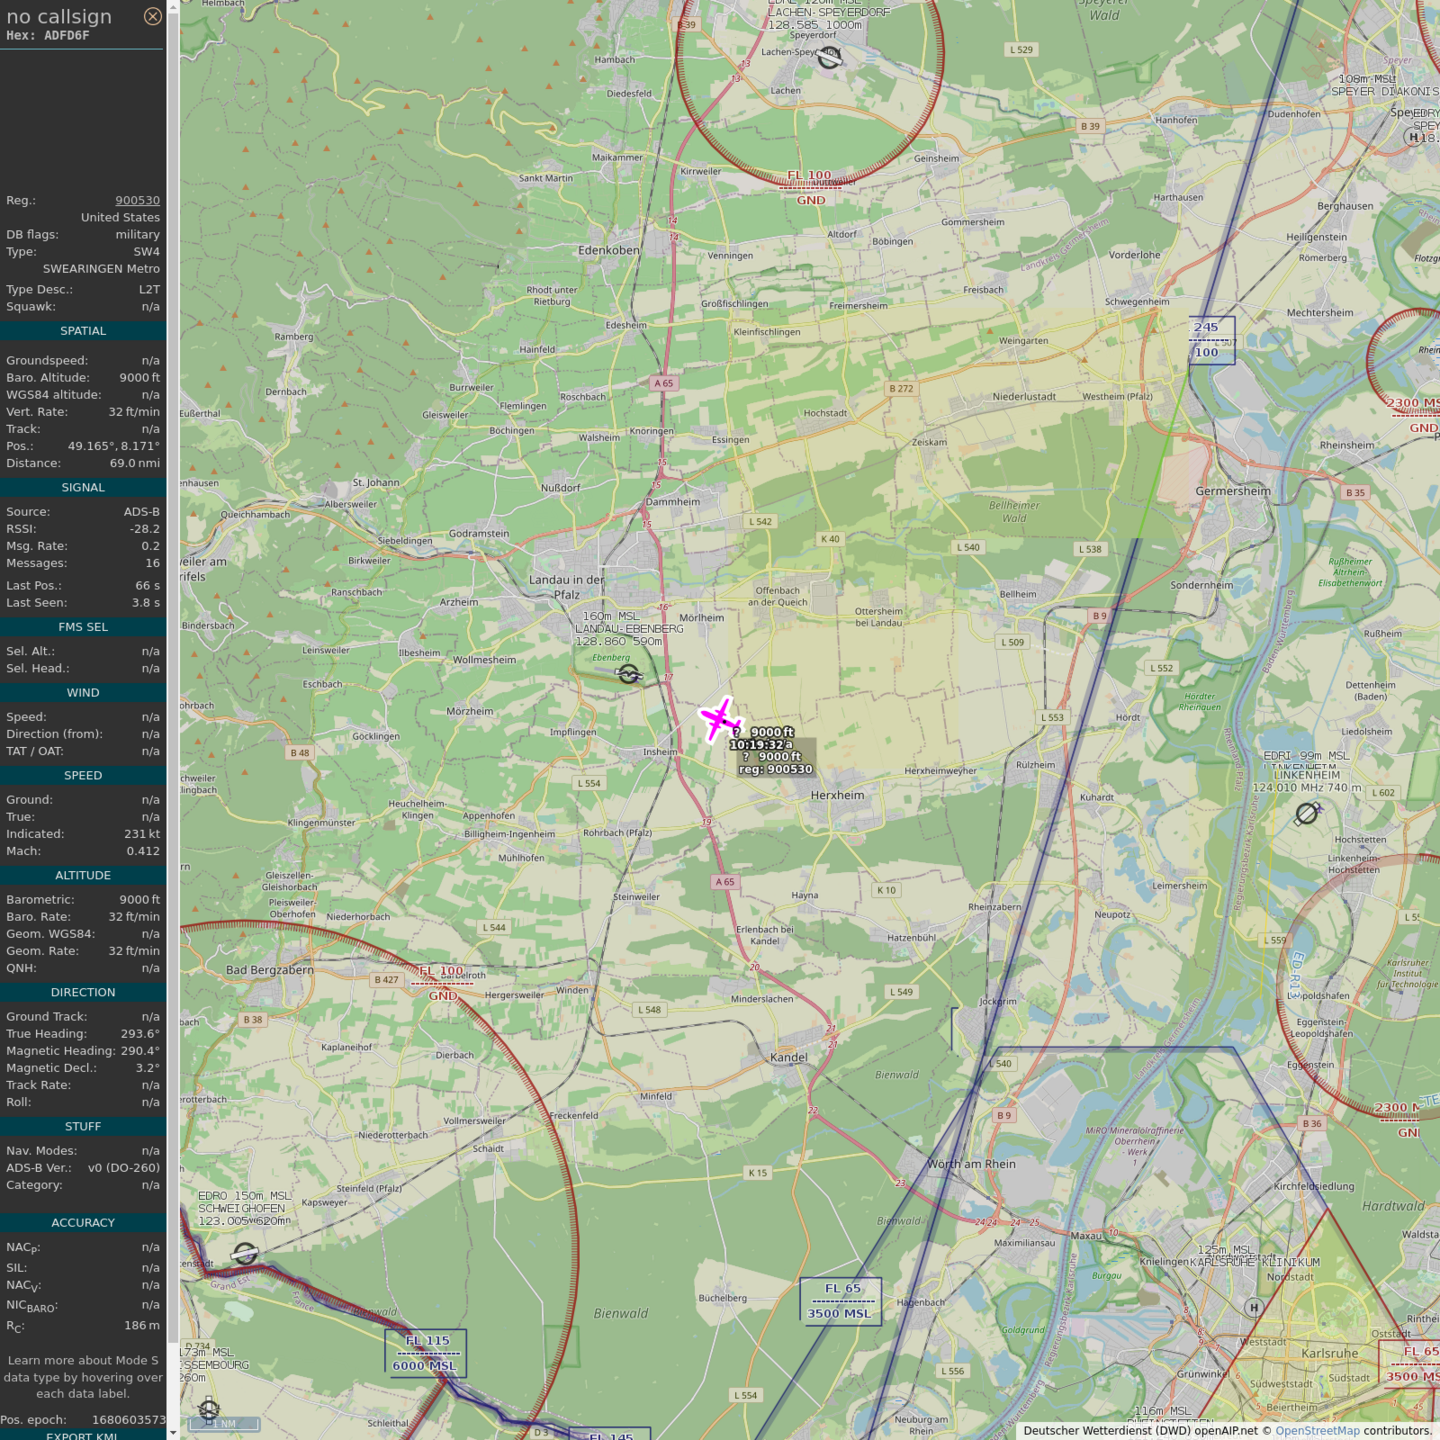Viewport: 1440px width, 1440px height.
Task: Click the FL 65 / 3500 MSL airspace box near Büchelberg
Action: click(x=840, y=1301)
